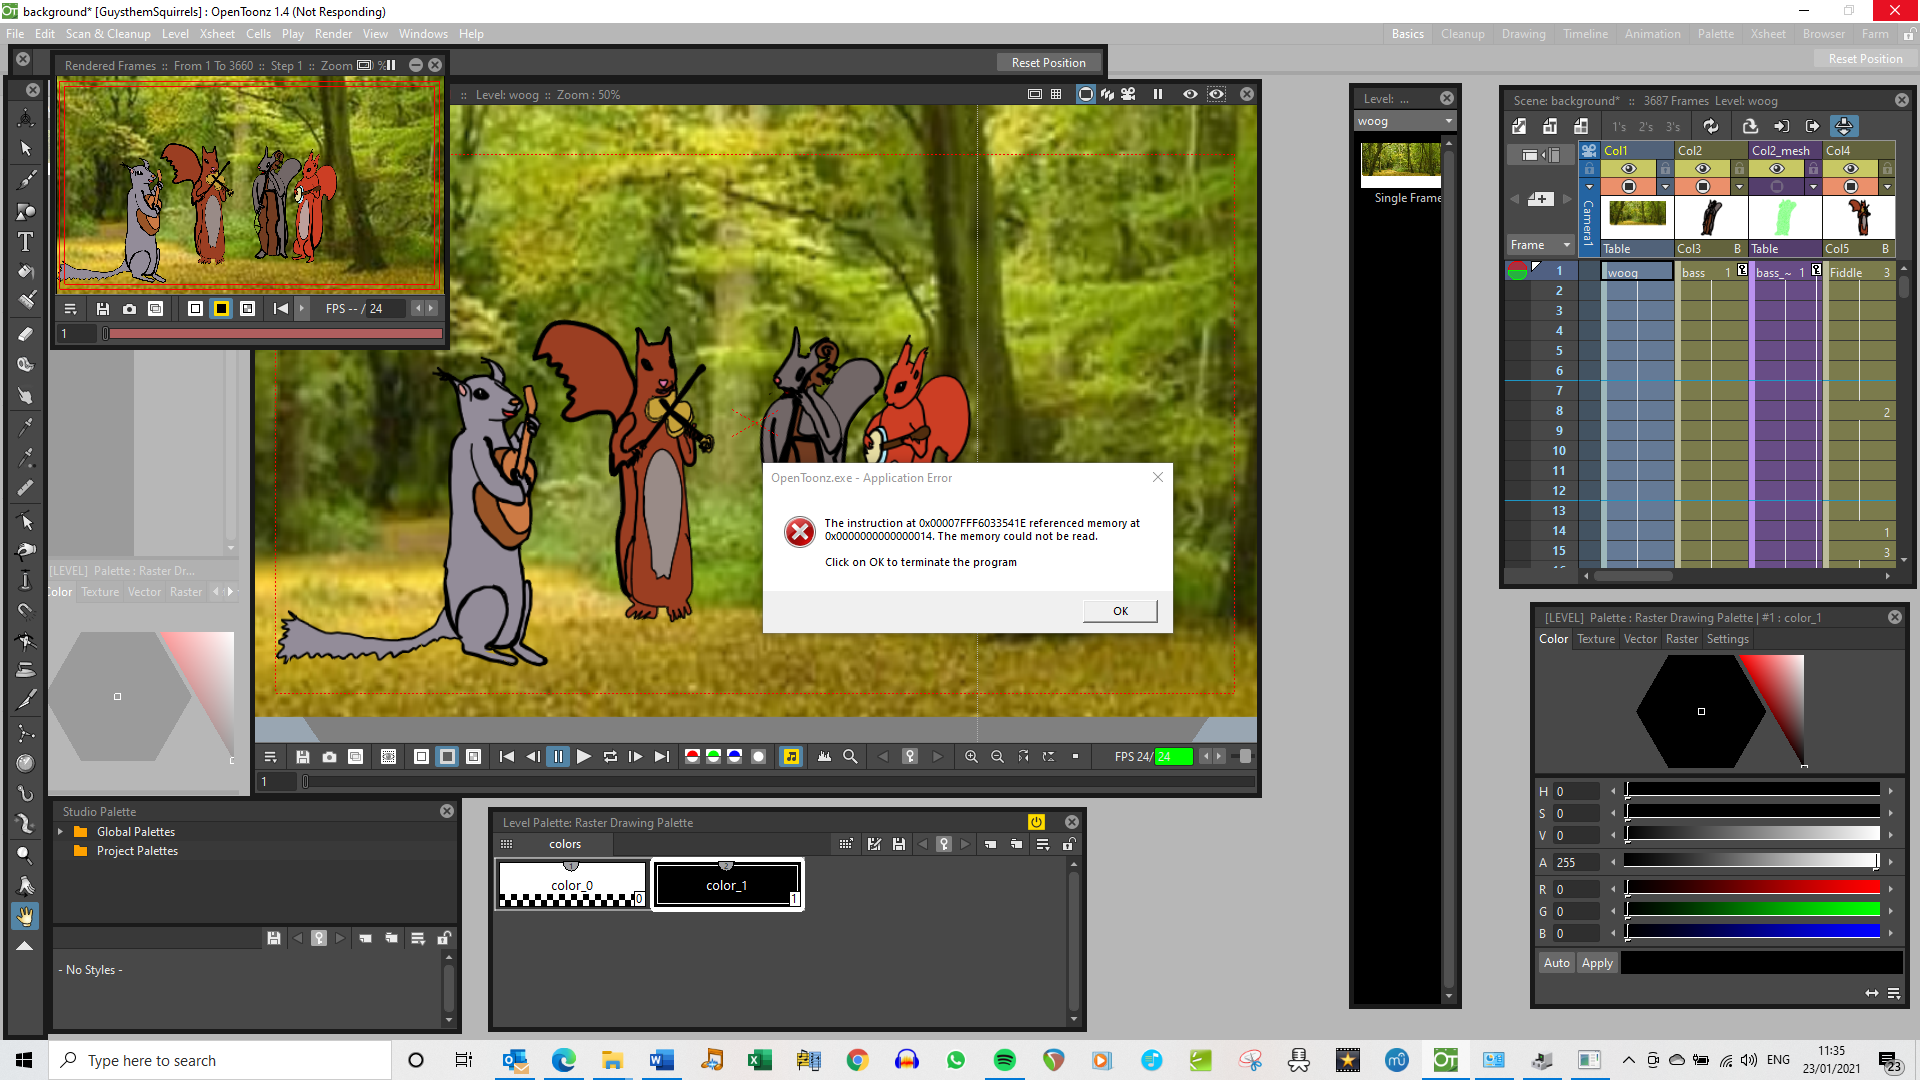The height and width of the screenshot is (1080, 1920).
Task: Lock the Col2 column
Action: point(1739,169)
